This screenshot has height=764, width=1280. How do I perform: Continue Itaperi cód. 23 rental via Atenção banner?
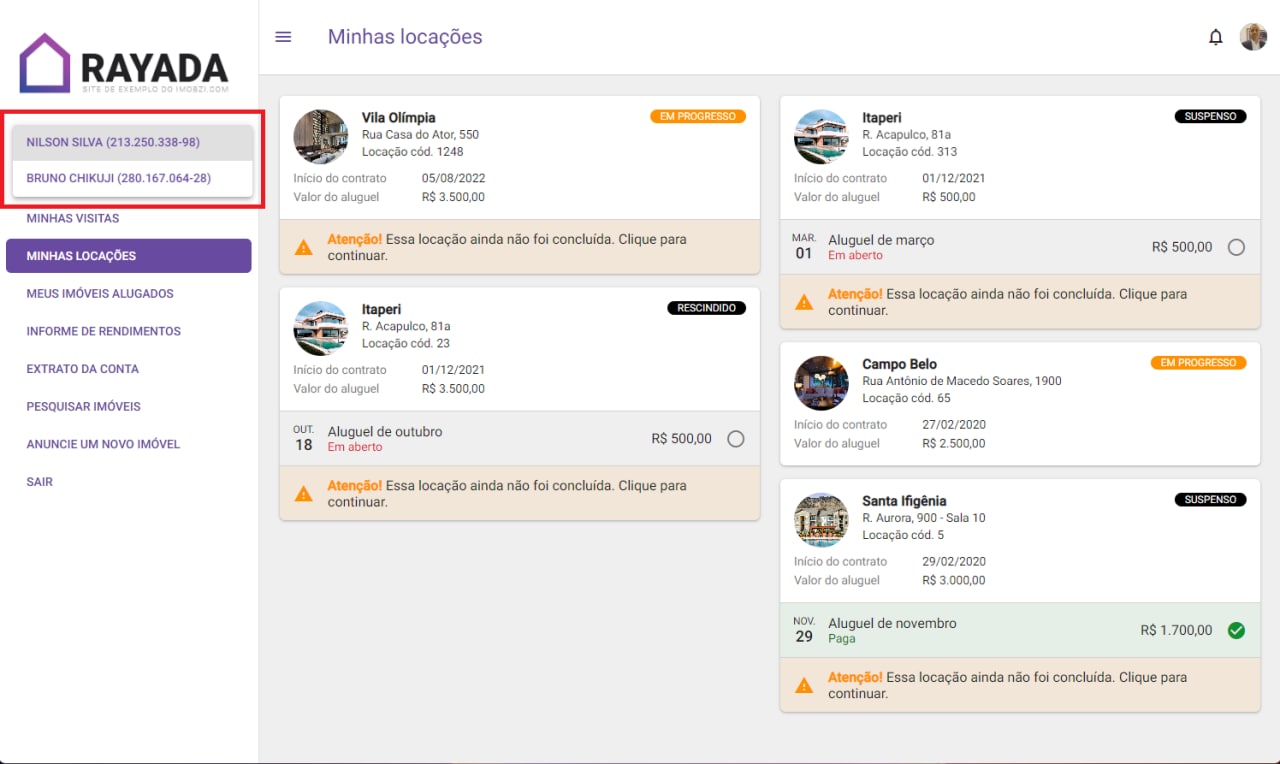coord(520,493)
